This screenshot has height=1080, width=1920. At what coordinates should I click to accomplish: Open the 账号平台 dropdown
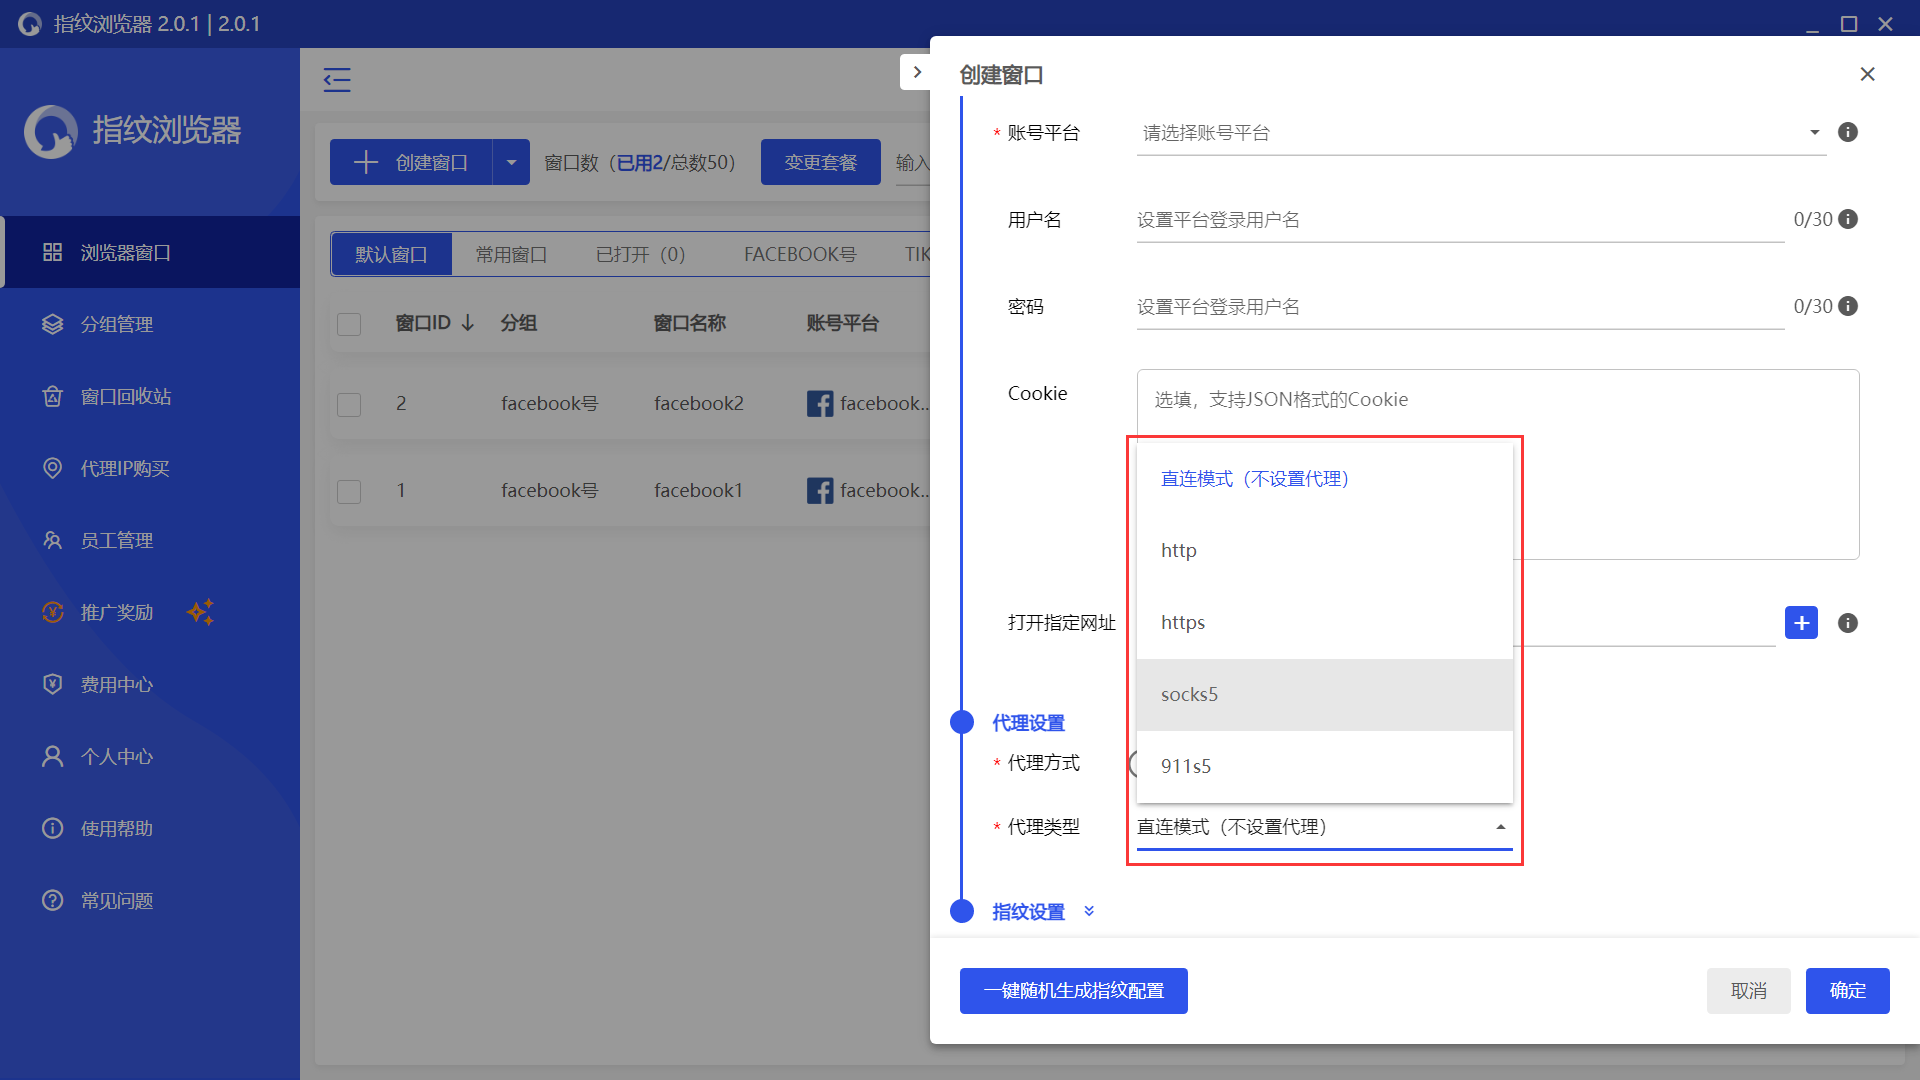point(1480,131)
